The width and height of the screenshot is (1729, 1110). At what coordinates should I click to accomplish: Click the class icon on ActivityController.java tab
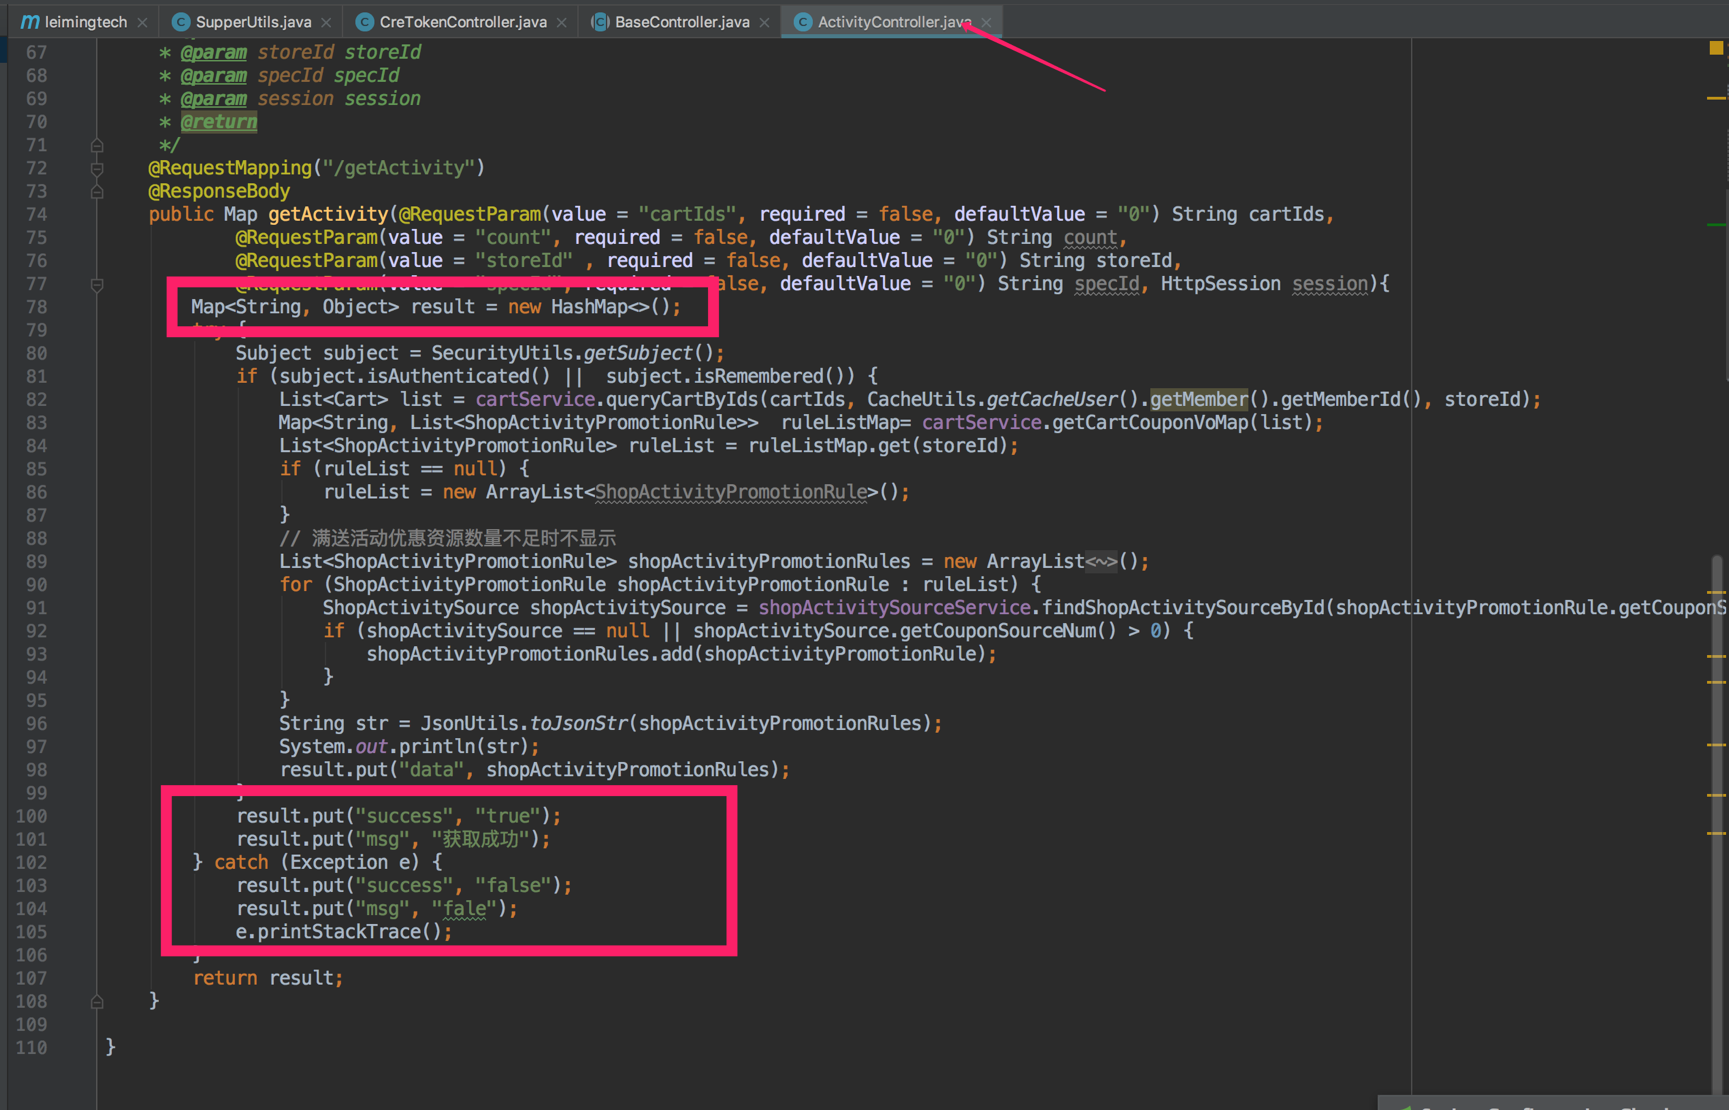click(x=802, y=21)
